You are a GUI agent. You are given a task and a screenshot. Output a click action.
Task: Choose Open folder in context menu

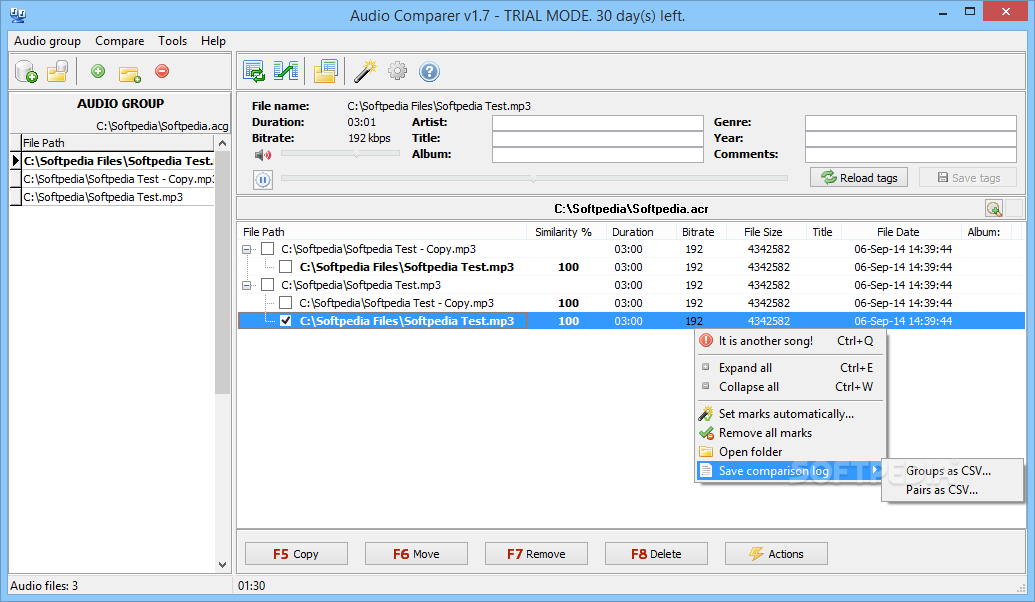pos(790,452)
